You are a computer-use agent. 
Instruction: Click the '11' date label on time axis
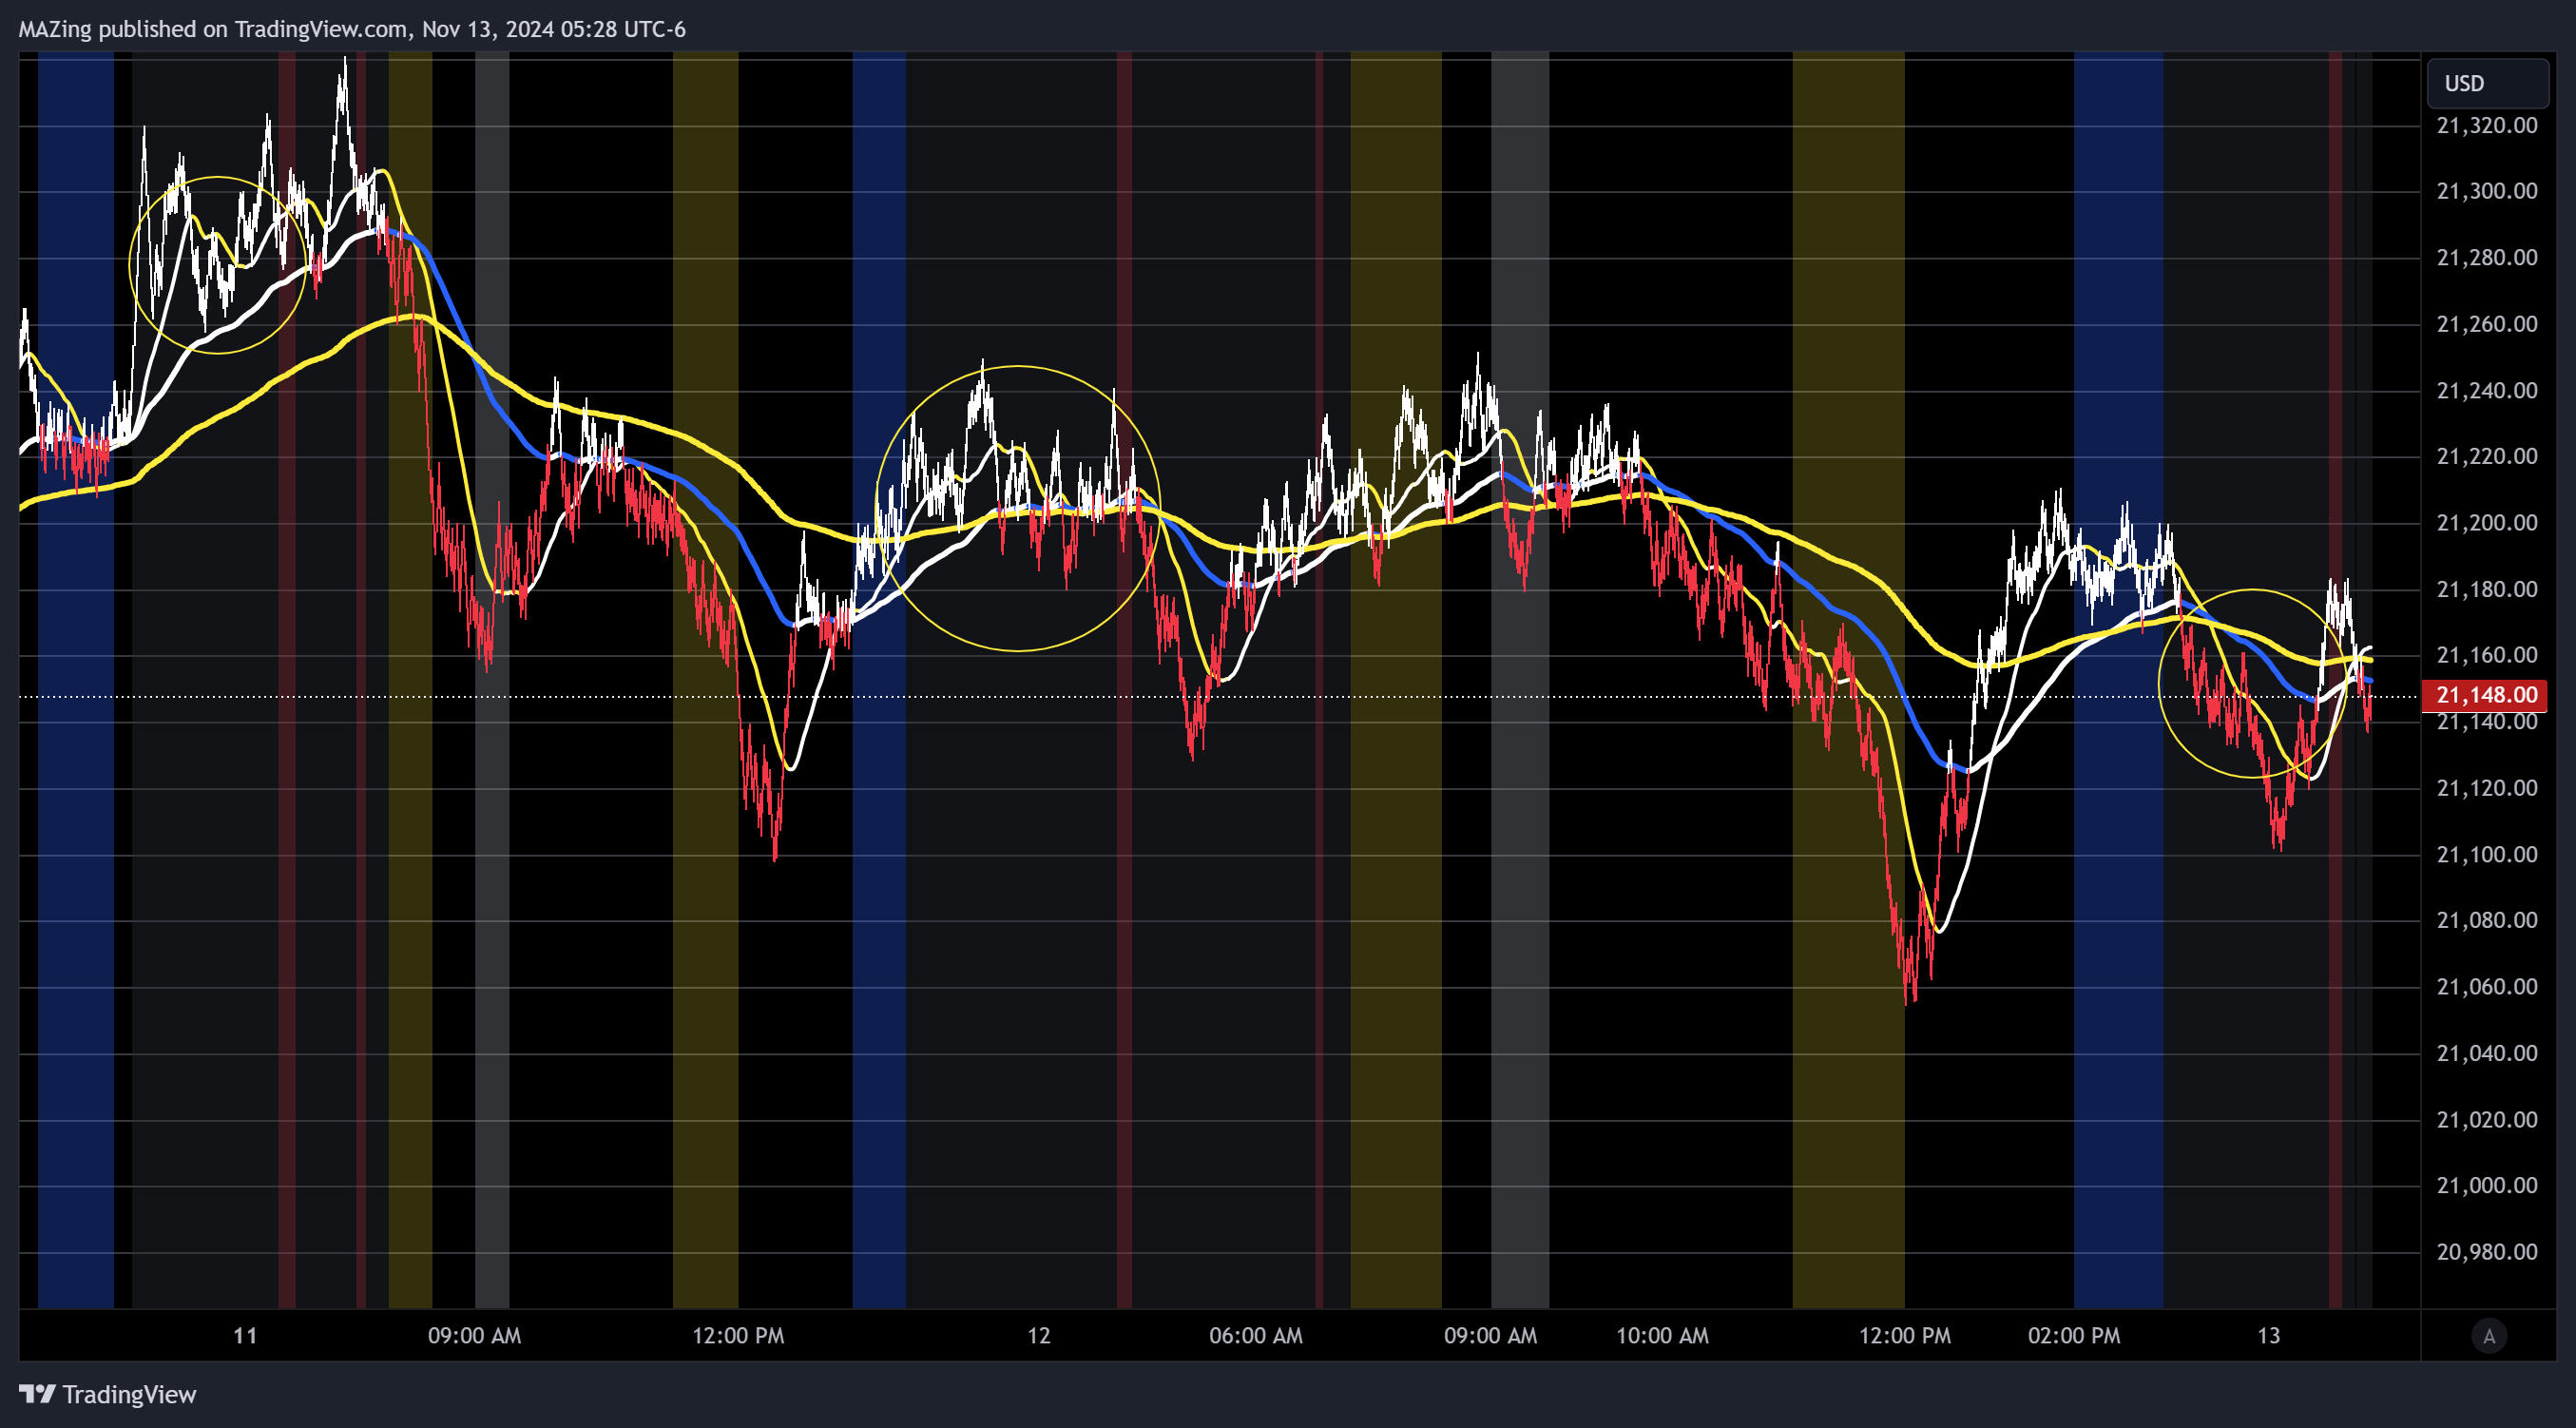245,1335
